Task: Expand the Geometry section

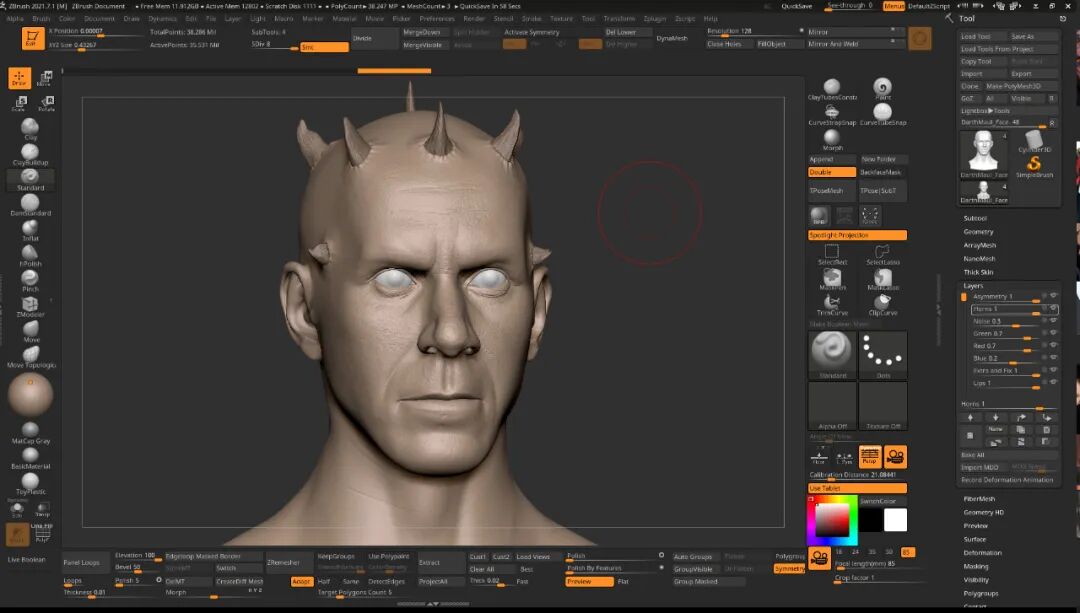Action: [x=978, y=232]
